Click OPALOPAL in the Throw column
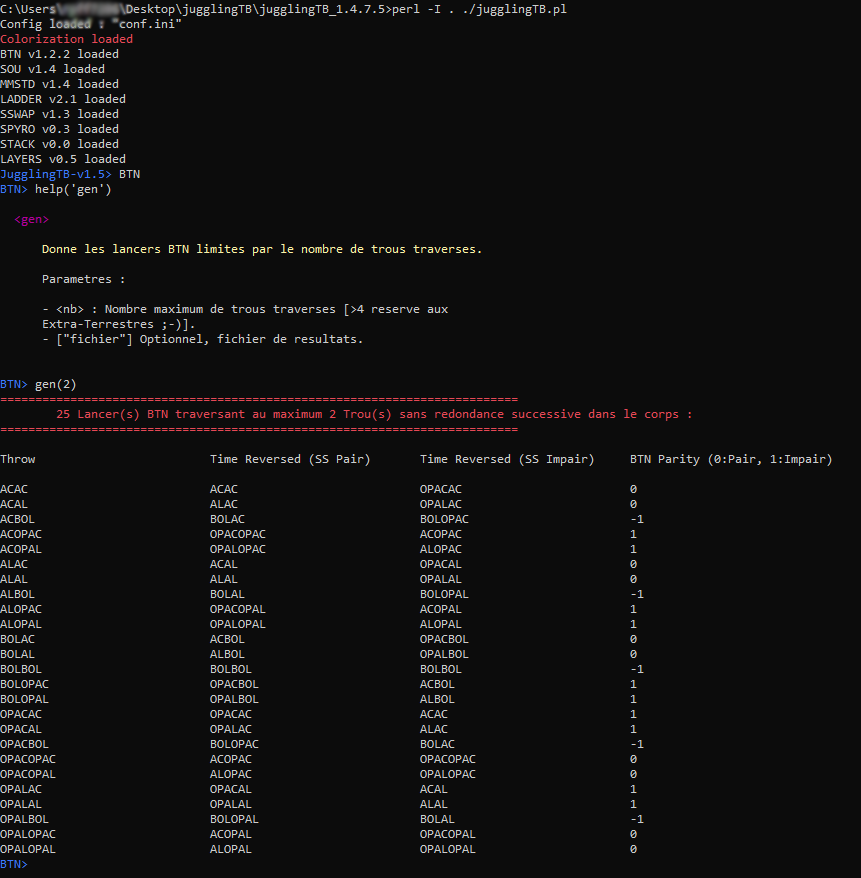Image resolution: width=861 pixels, height=878 pixels. point(28,849)
